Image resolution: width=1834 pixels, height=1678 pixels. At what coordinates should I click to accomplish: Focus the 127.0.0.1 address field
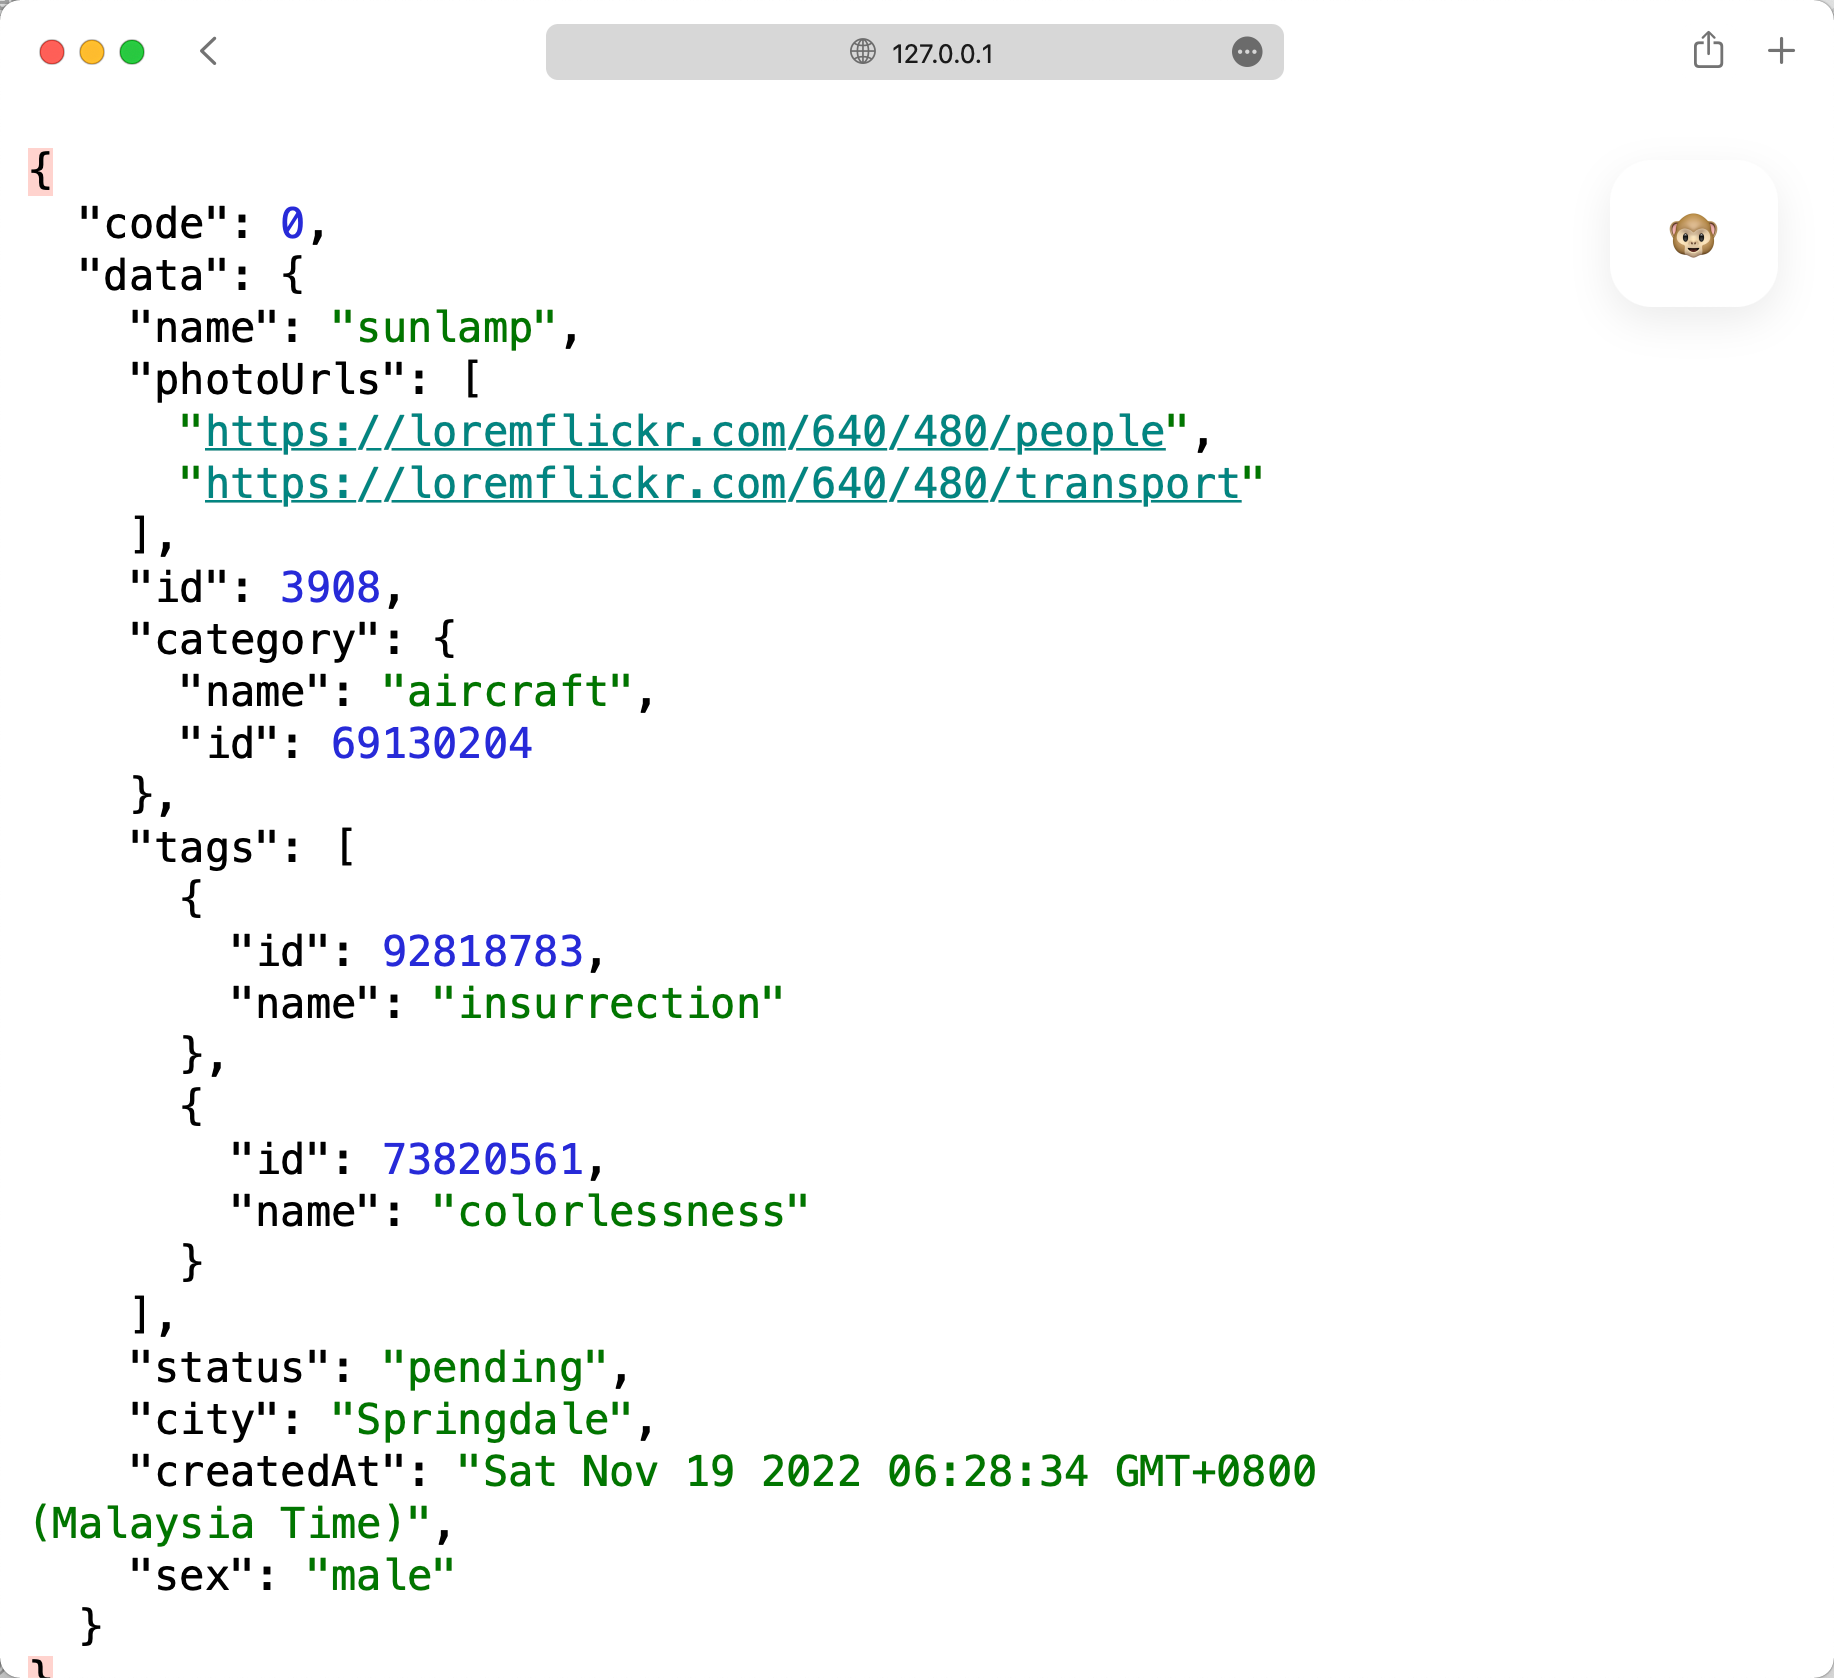[x=942, y=53]
